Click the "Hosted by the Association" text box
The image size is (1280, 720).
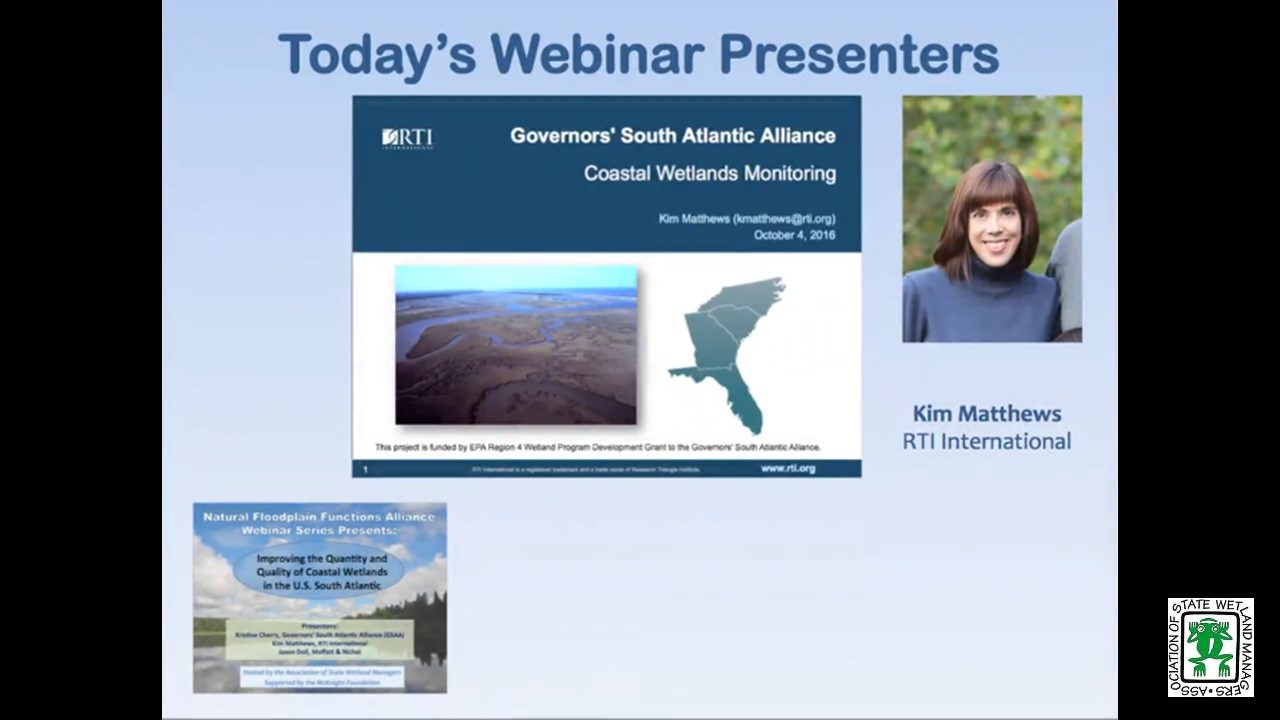(319, 676)
